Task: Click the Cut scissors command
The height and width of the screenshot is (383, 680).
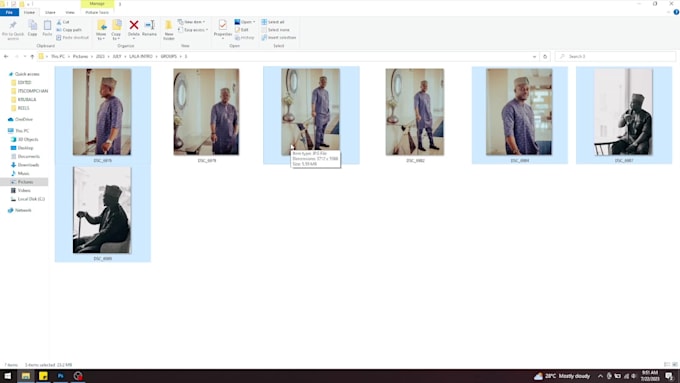Action: click(63, 22)
